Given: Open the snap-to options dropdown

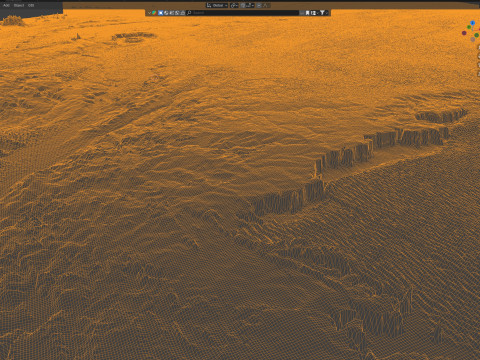Looking at the screenshot, I should pyautogui.click(x=250, y=5).
